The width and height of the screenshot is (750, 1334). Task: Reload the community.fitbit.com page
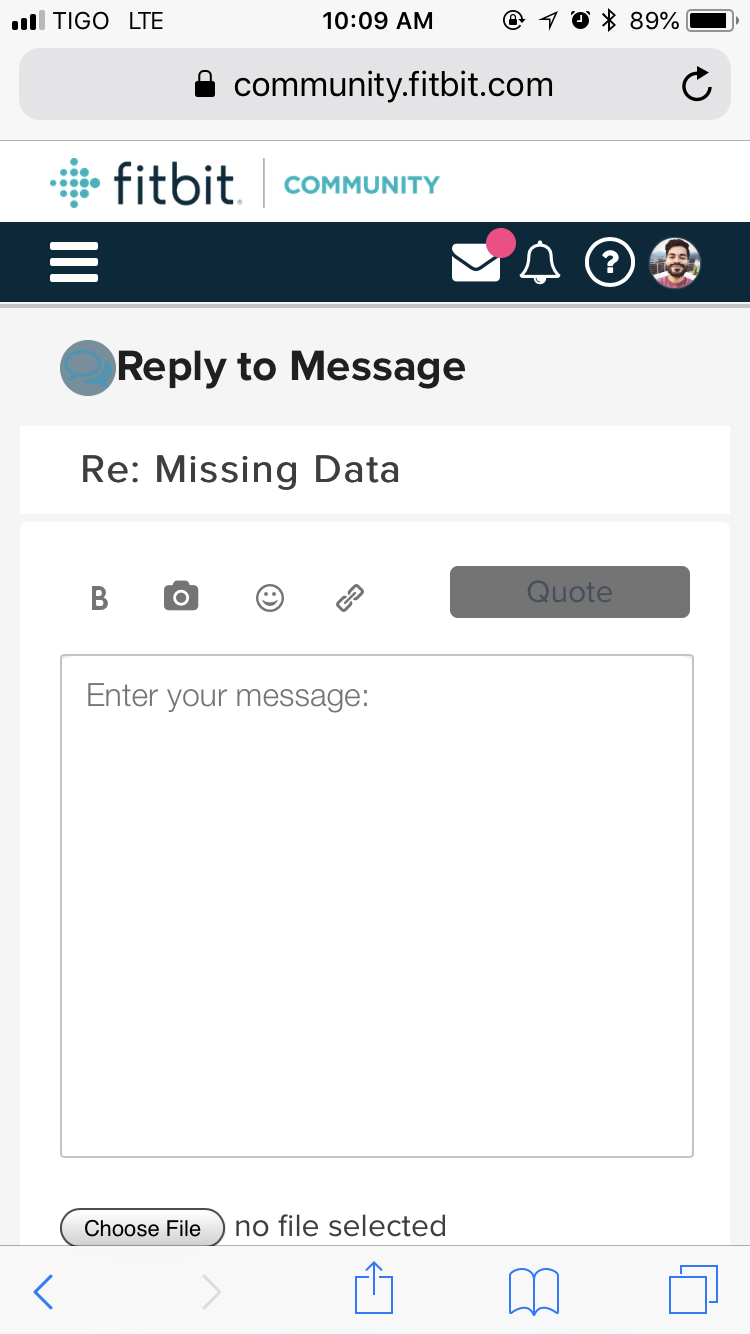coord(696,84)
